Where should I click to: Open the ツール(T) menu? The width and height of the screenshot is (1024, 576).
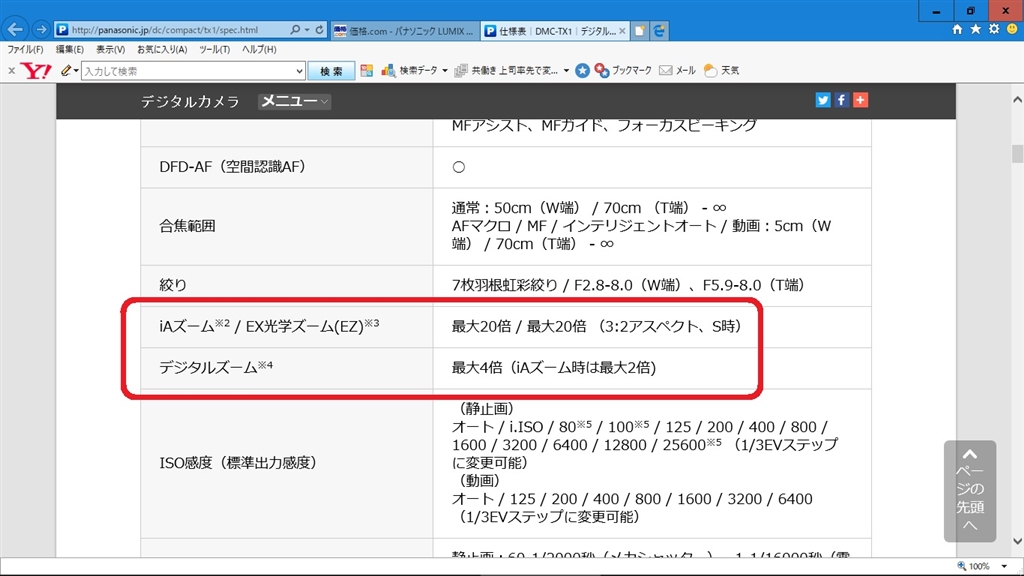214,50
